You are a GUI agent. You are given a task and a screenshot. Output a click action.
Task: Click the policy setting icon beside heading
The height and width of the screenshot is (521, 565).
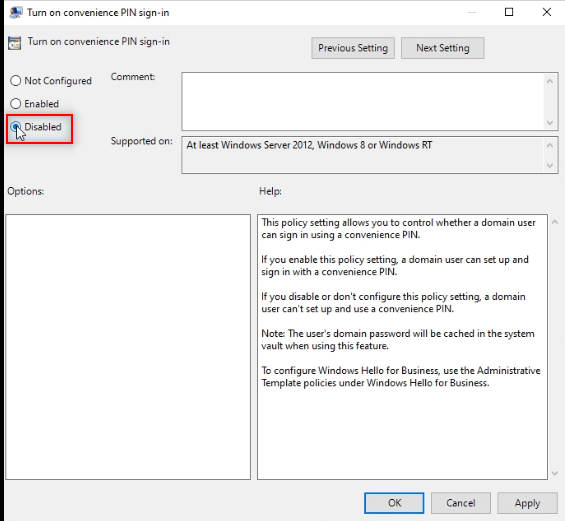pyautogui.click(x=15, y=43)
